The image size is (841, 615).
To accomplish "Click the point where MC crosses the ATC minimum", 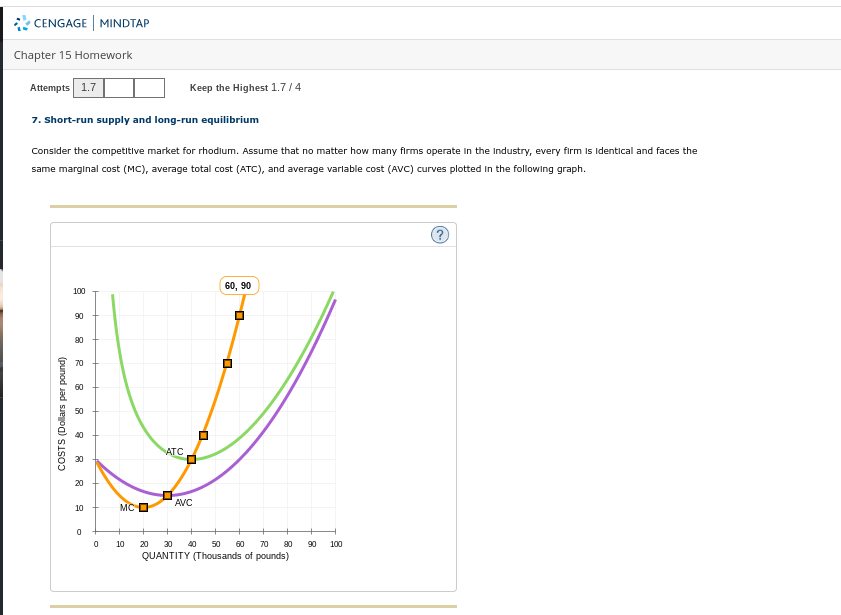I will (190, 458).
